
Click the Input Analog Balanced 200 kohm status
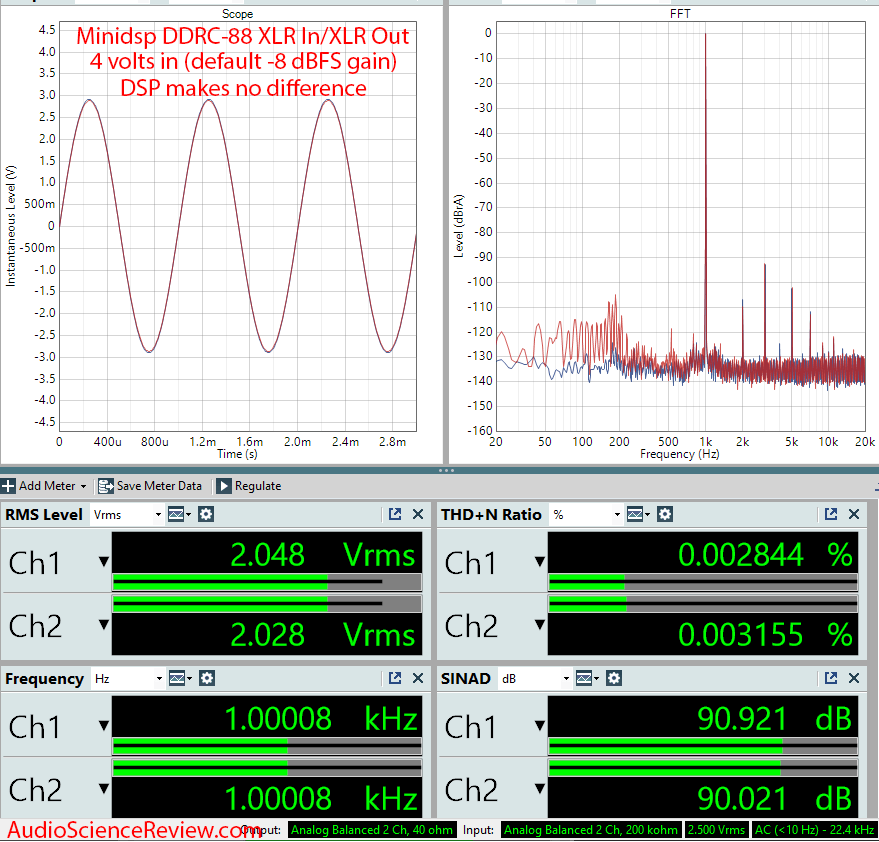tap(591, 830)
